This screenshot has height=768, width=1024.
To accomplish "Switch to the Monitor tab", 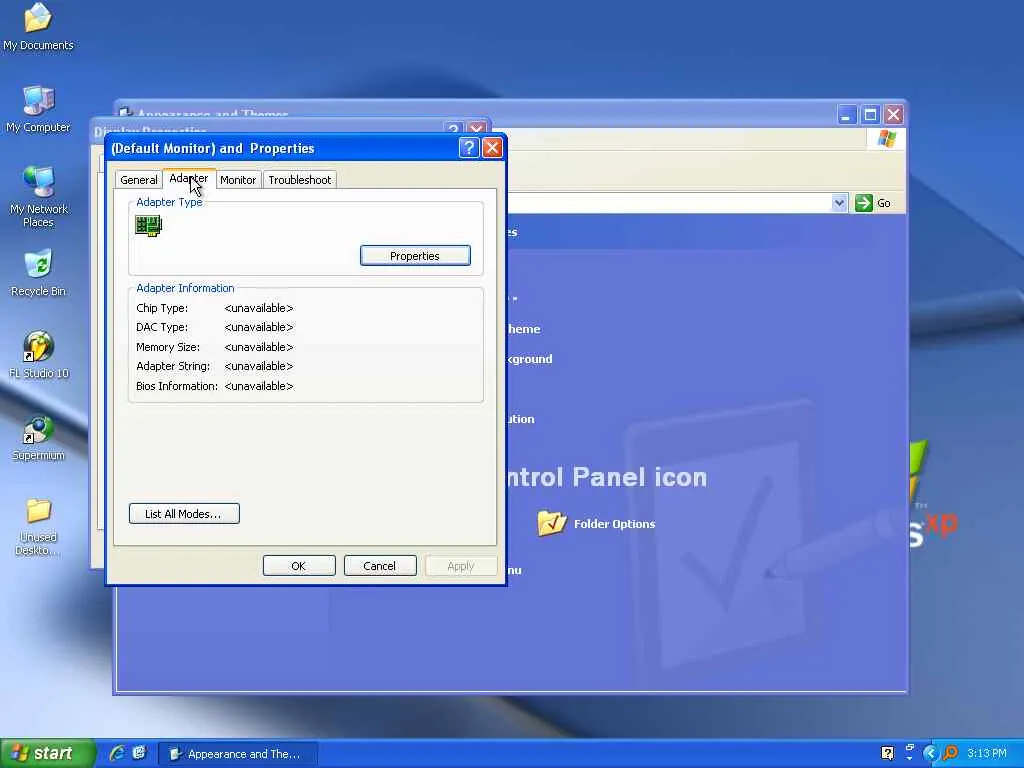I will (x=238, y=180).
